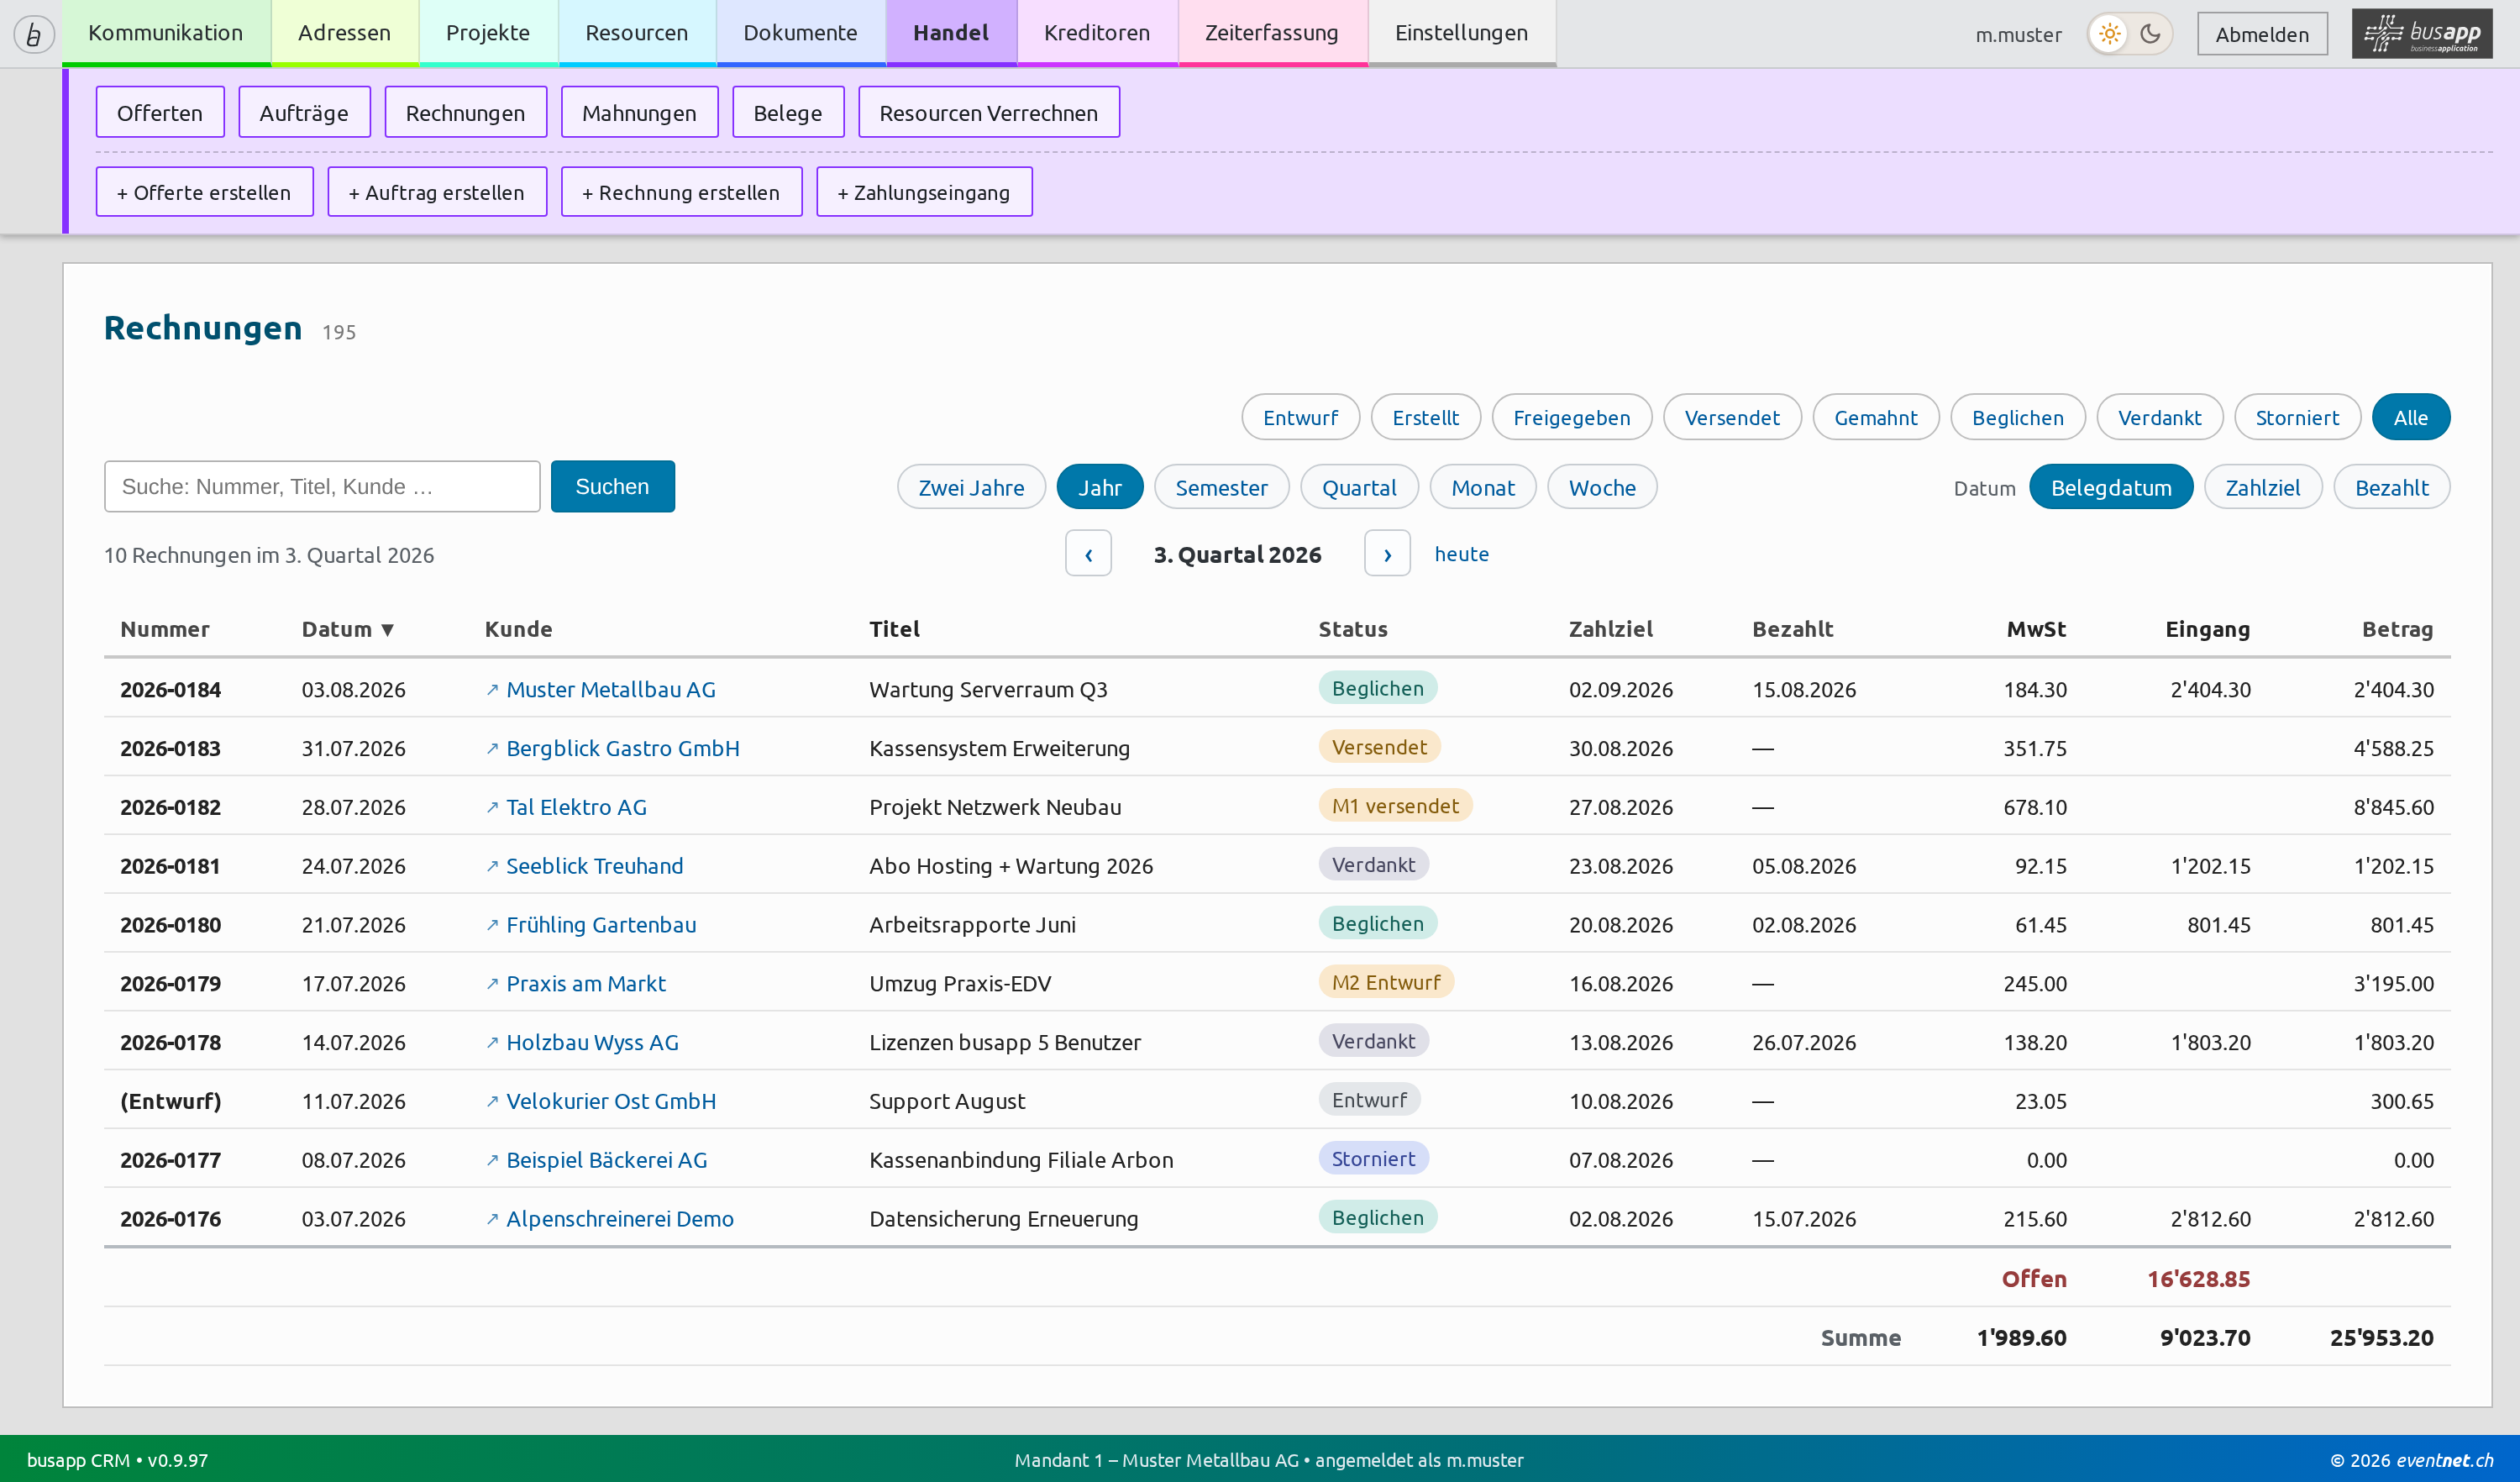Open customer Bergblick Gastro GmbH
This screenshot has height=1482, width=2520.
[622, 749]
